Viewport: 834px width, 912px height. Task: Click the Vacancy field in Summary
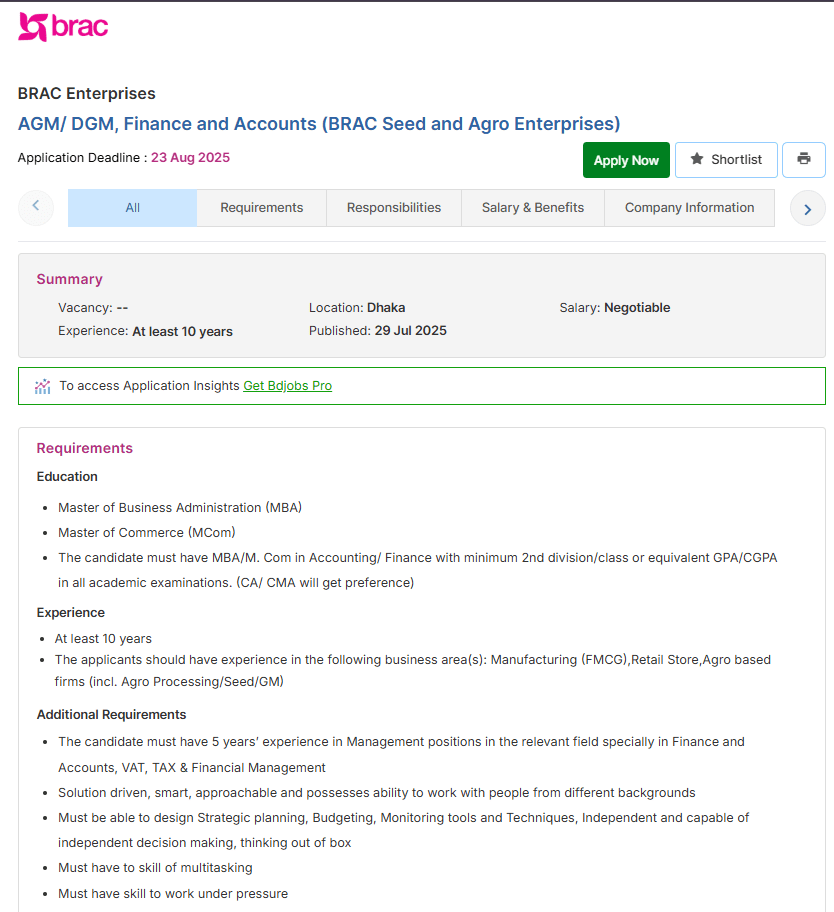tap(93, 308)
